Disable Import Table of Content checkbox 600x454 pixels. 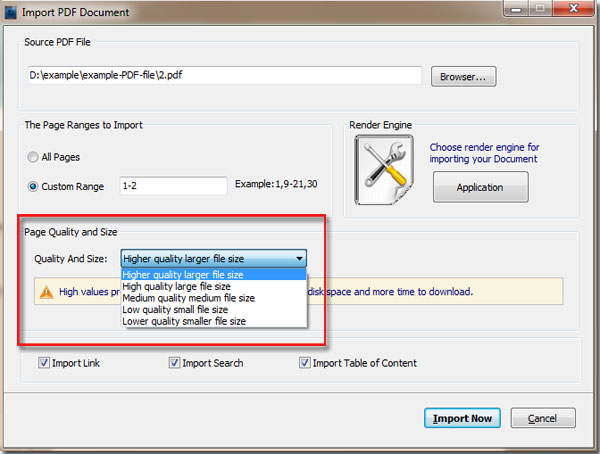click(305, 363)
